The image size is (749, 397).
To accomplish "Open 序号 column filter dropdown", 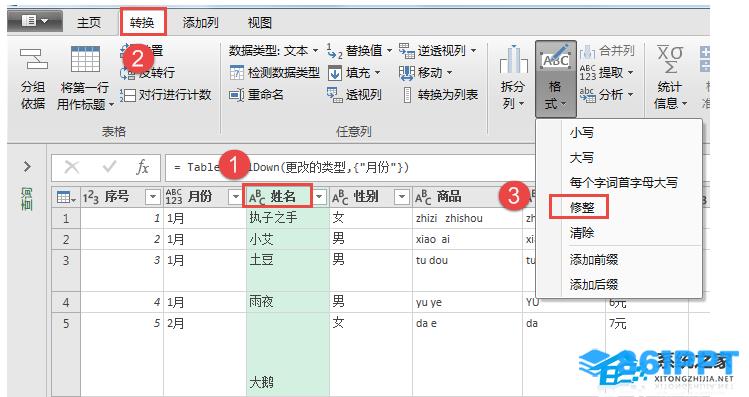I will click(153, 197).
